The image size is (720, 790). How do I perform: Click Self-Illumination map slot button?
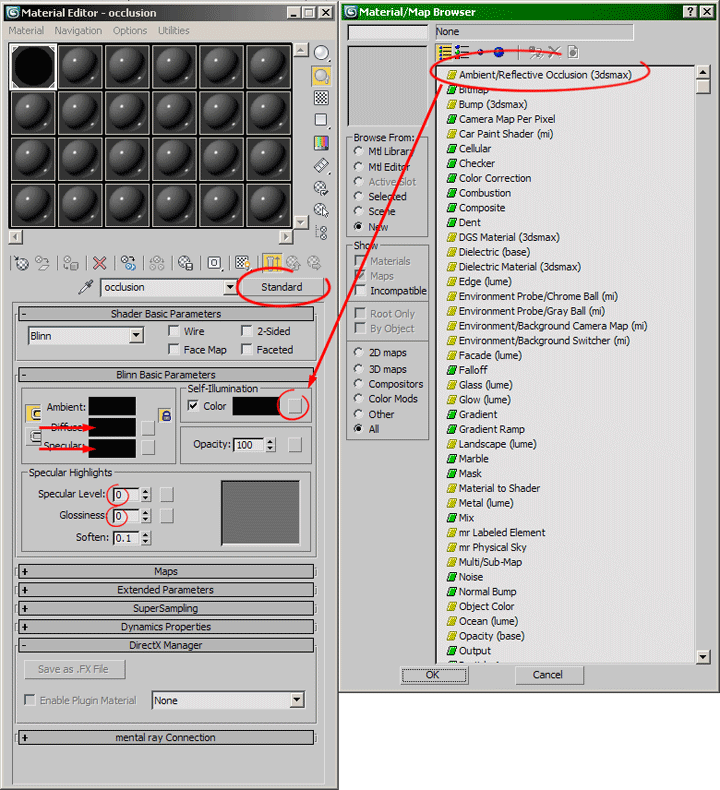click(x=294, y=406)
